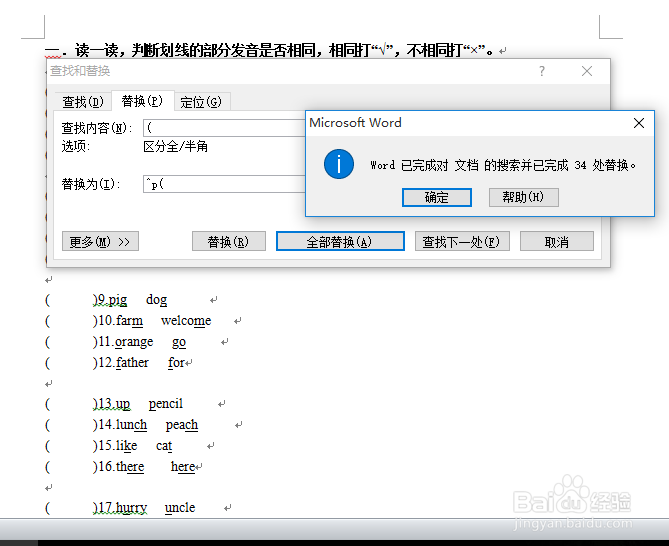Click the 帮助(H) button in message box

524,197
